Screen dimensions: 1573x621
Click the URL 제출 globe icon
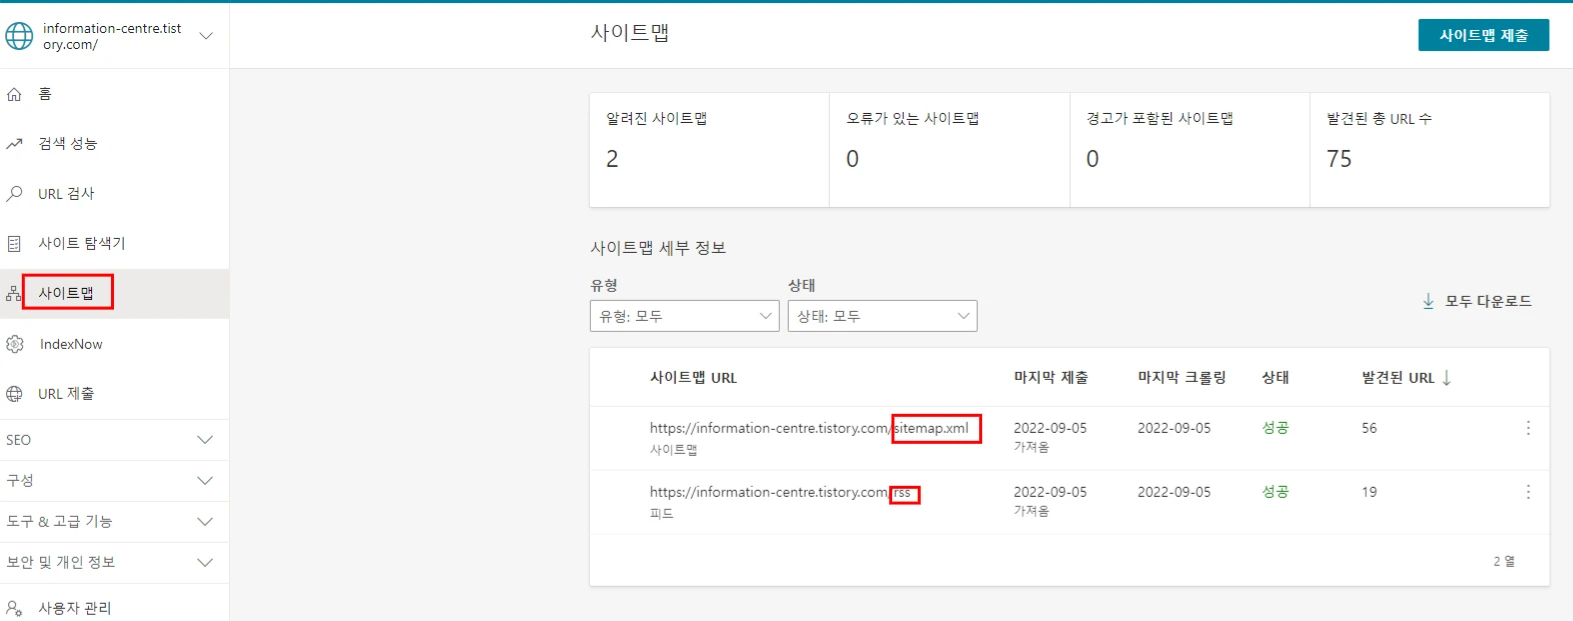[x=14, y=394]
